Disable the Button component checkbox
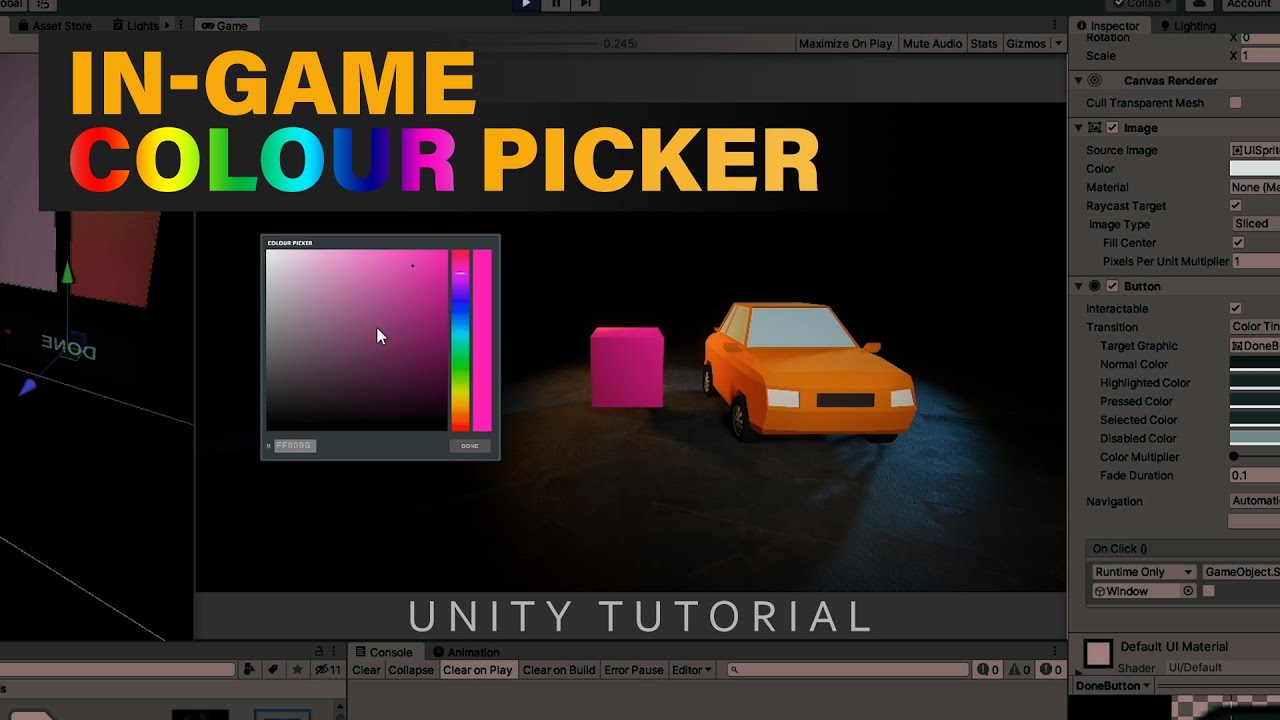The width and height of the screenshot is (1280, 720). (x=1112, y=286)
